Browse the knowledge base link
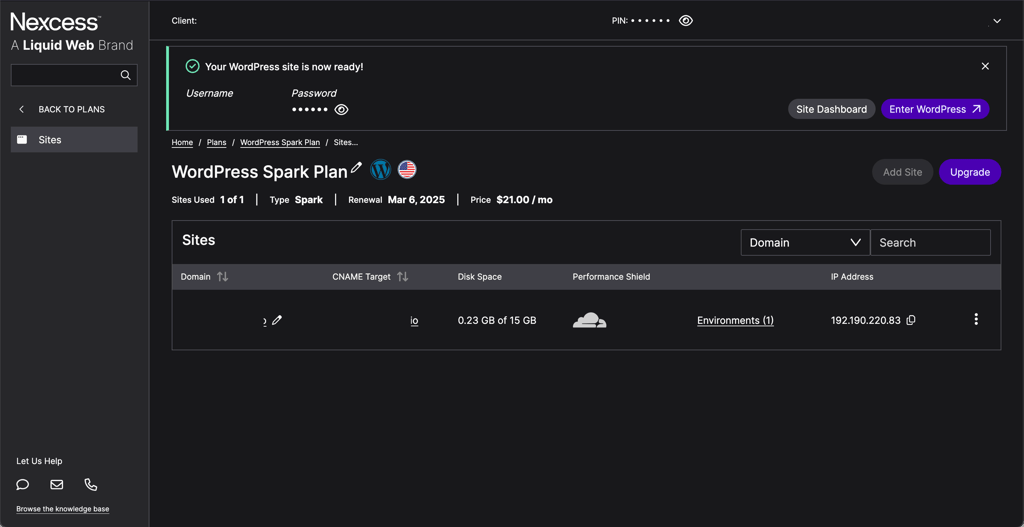 [63, 509]
